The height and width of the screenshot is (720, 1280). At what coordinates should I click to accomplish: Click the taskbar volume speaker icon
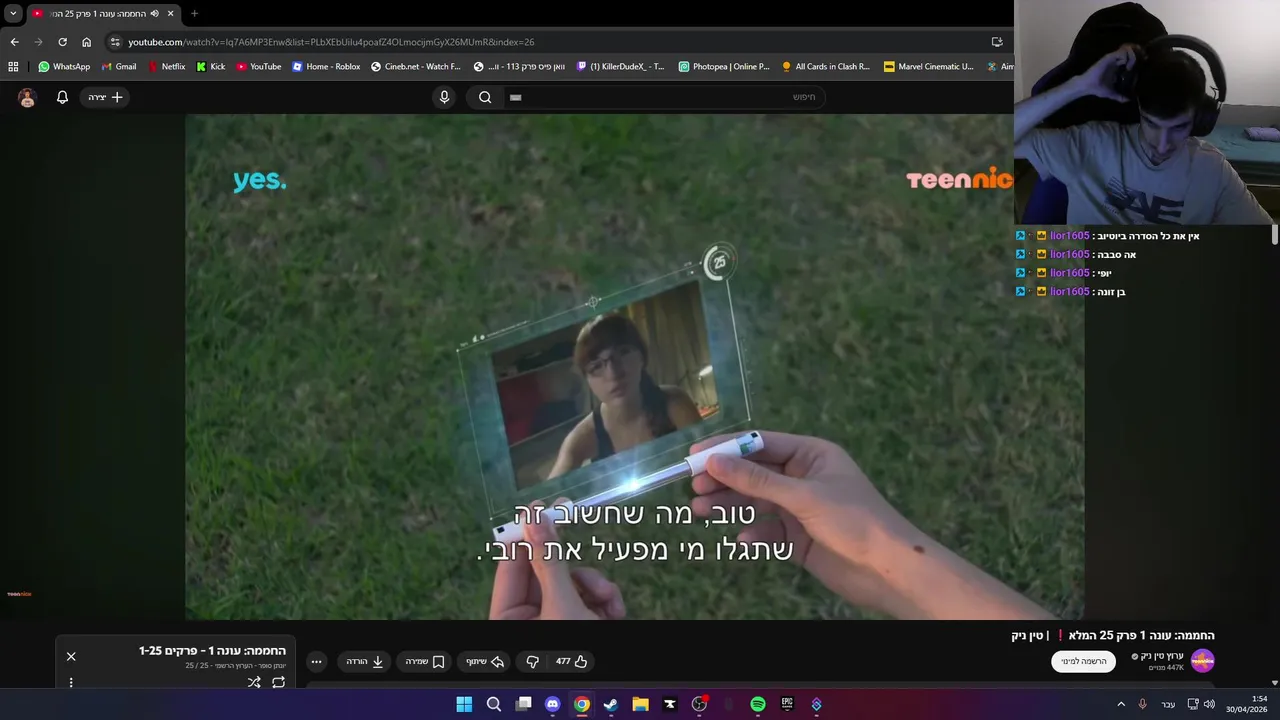pos(1209,704)
